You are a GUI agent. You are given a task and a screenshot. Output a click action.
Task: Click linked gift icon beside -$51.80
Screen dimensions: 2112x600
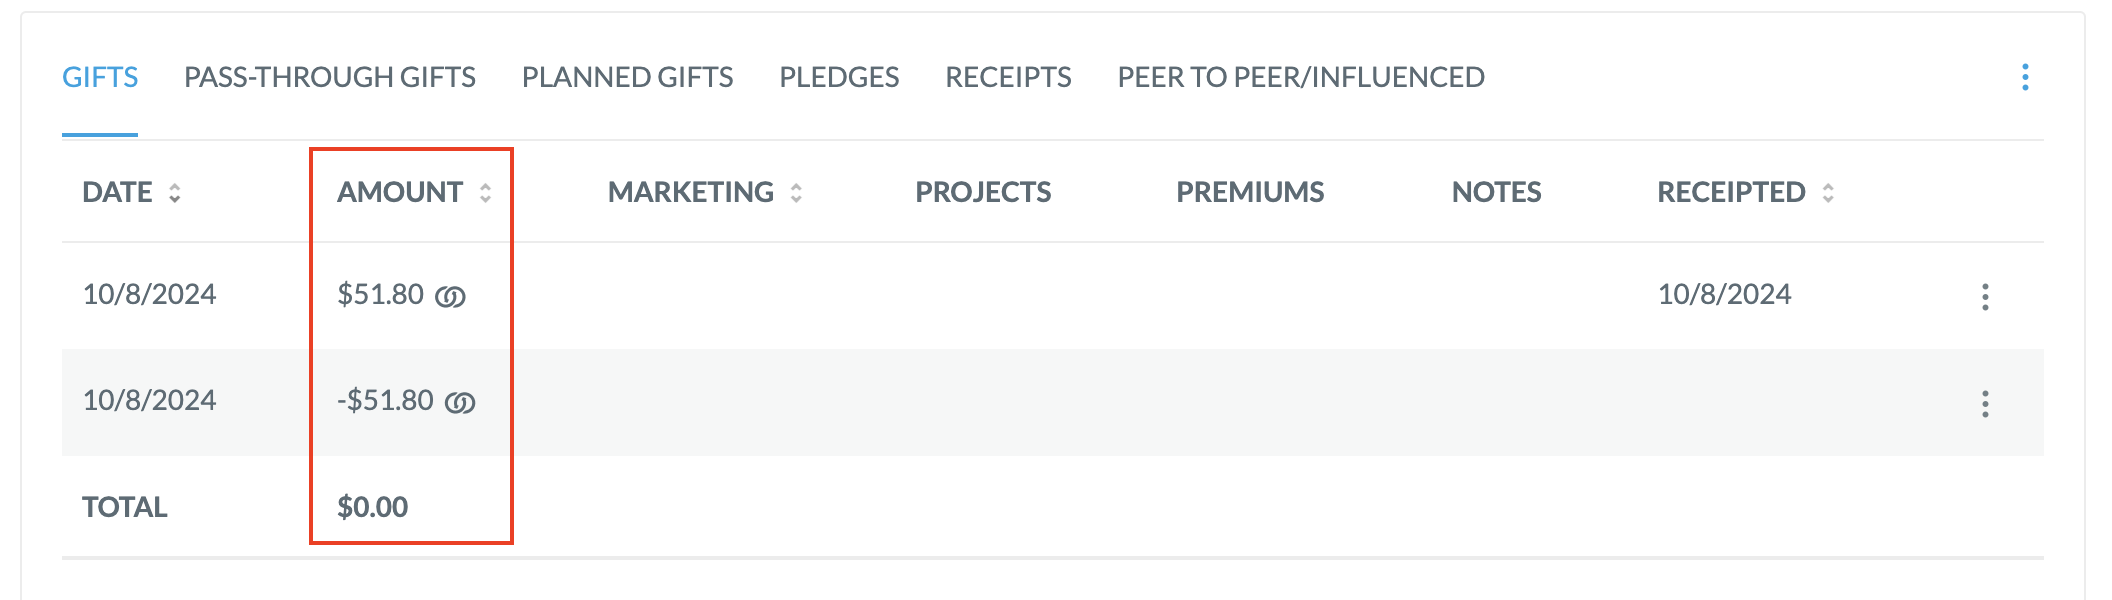coord(460,403)
